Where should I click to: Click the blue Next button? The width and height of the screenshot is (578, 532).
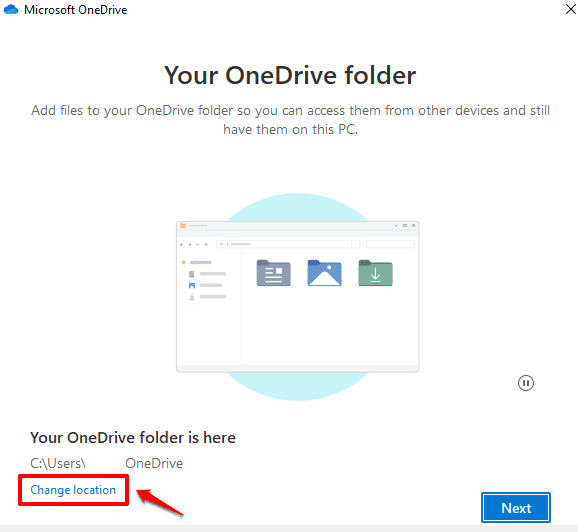tap(516, 508)
